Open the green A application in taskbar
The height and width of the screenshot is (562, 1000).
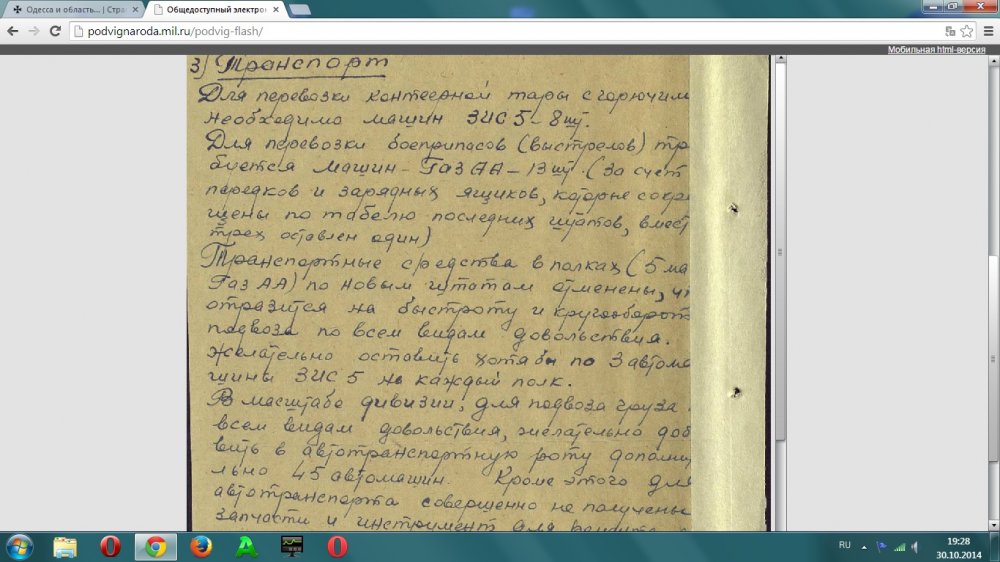[x=247, y=547]
